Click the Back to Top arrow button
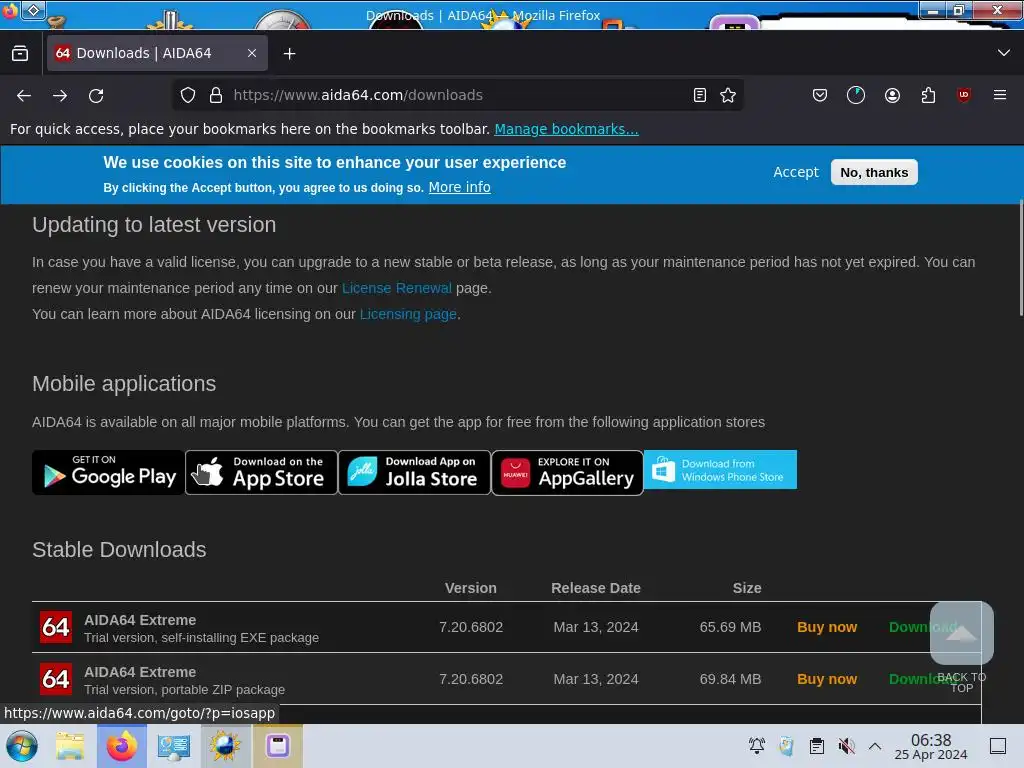The image size is (1024, 768). [961, 633]
